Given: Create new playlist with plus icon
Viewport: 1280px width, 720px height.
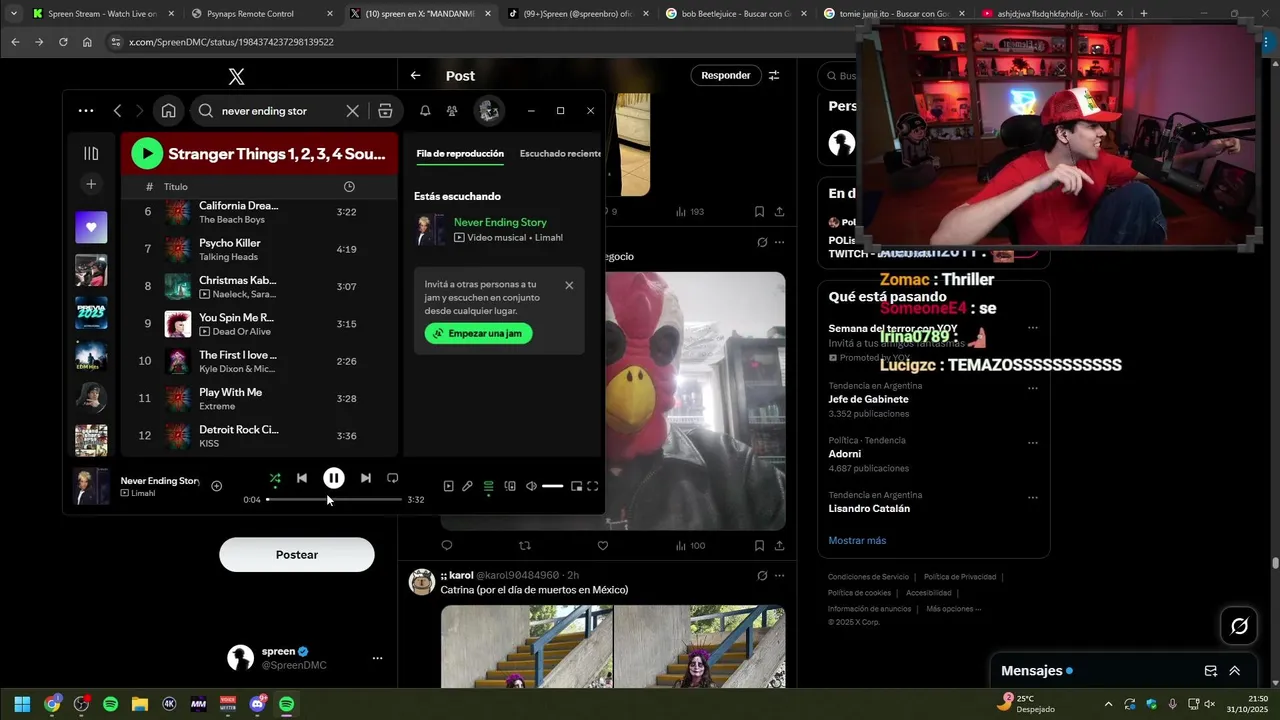Looking at the screenshot, I should coord(91,184).
